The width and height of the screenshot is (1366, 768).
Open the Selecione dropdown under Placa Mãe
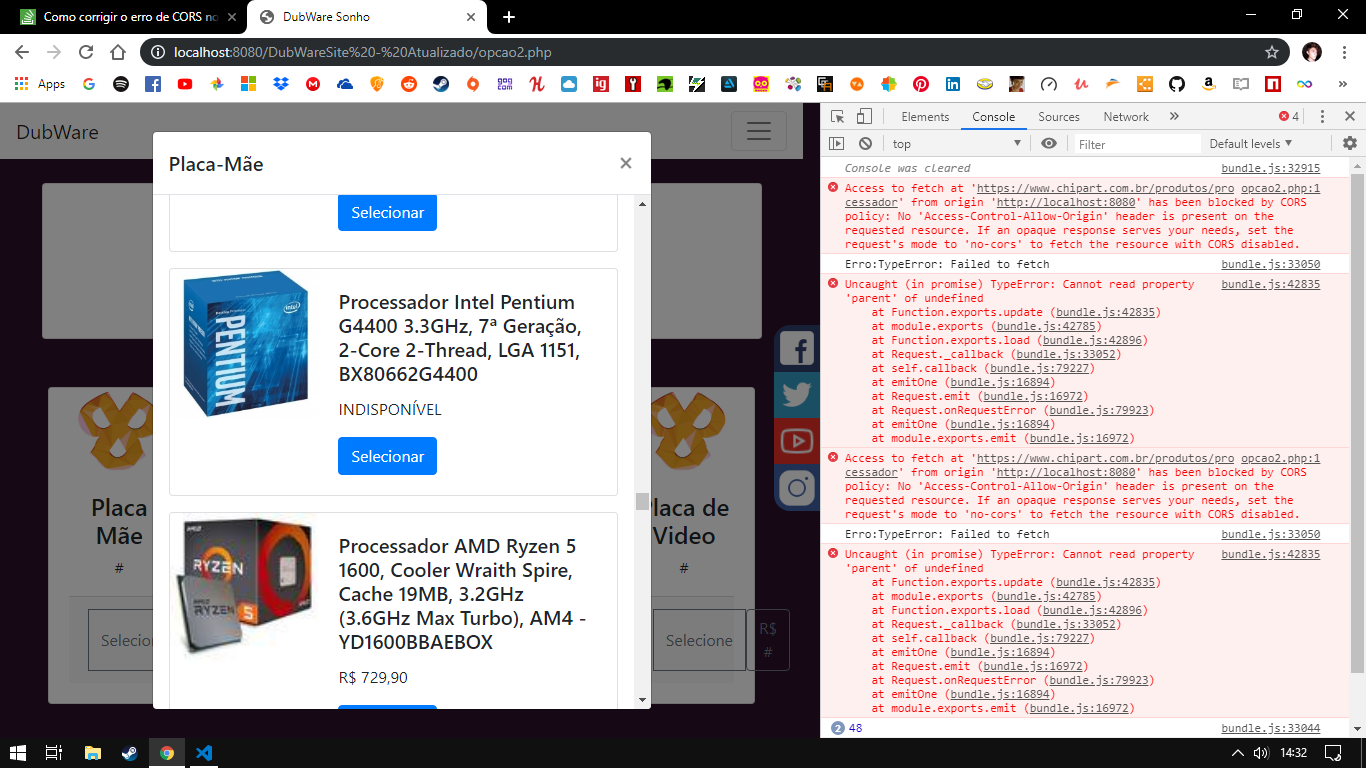[121, 640]
